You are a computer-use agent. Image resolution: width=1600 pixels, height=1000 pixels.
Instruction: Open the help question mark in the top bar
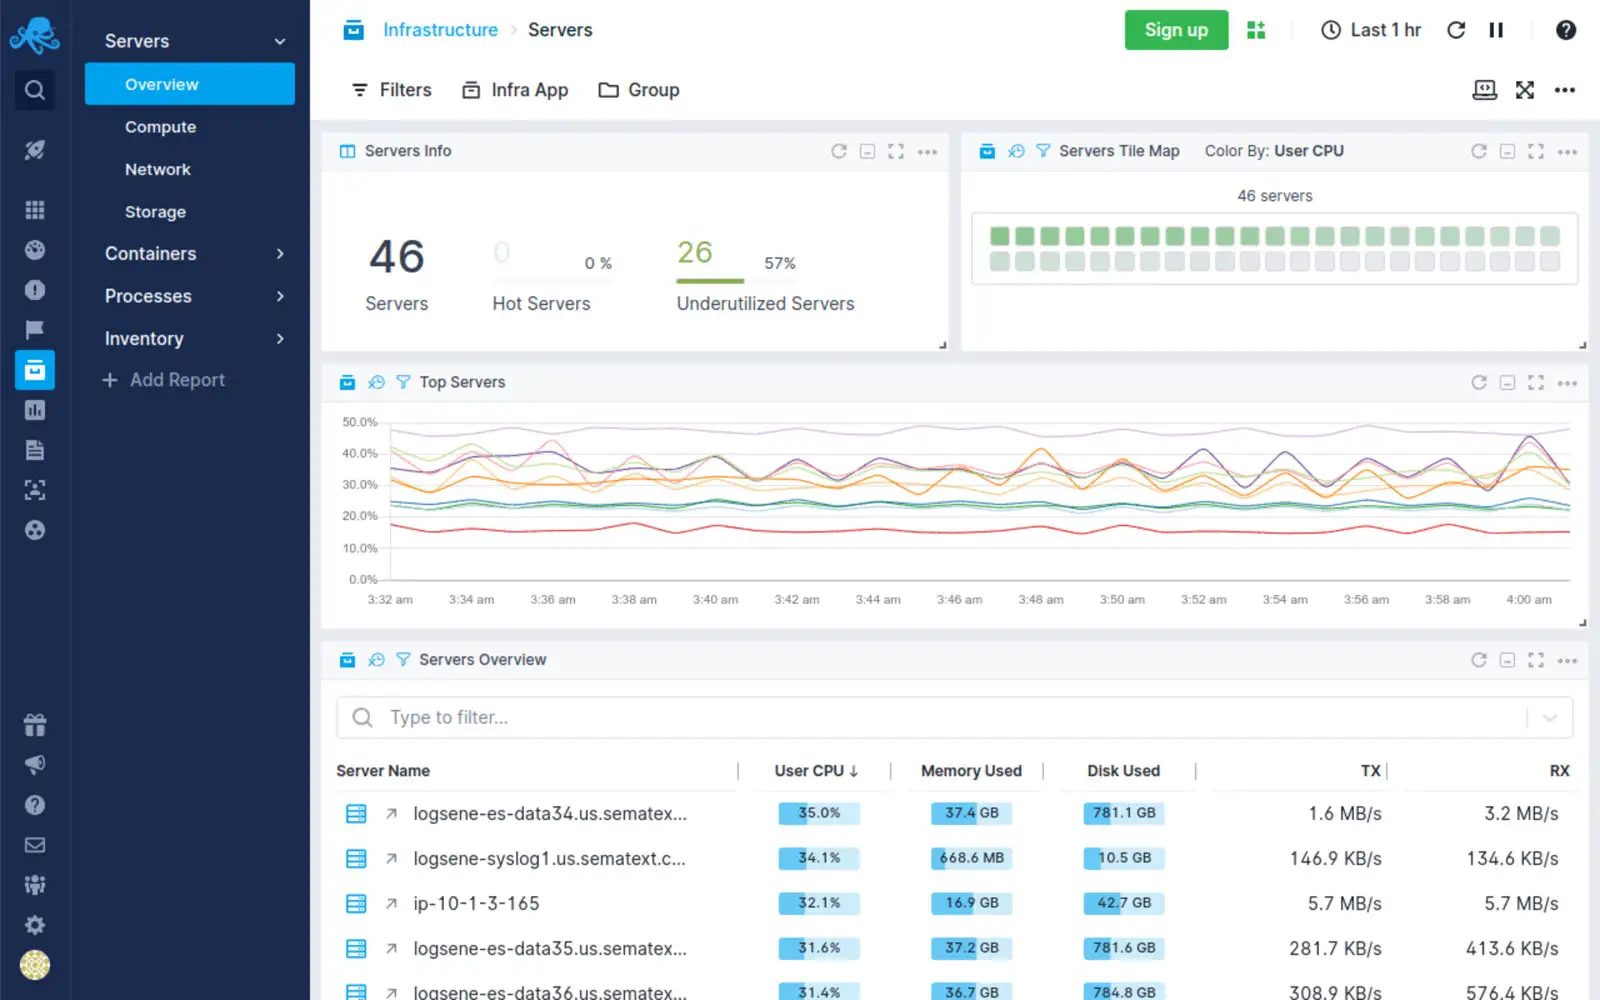pyautogui.click(x=1566, y=30)
